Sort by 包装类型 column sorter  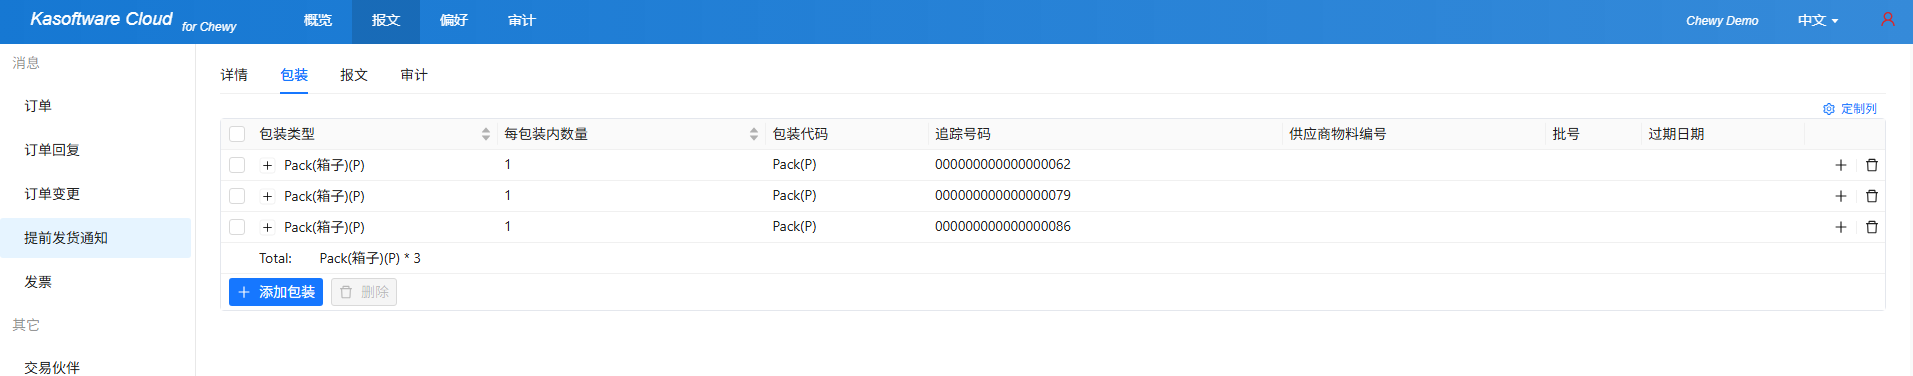coord(486,134)
